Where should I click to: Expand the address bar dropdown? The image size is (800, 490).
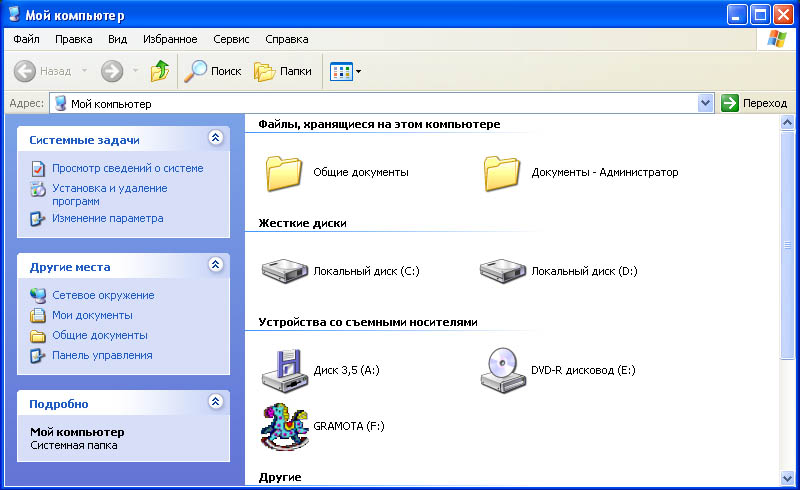705,103
